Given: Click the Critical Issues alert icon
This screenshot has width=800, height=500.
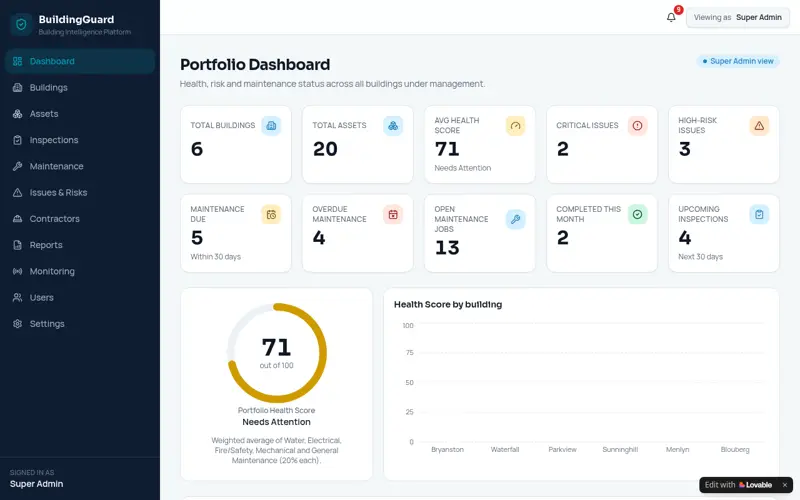Looking at the screenshot, I should [x=637, y=126].
